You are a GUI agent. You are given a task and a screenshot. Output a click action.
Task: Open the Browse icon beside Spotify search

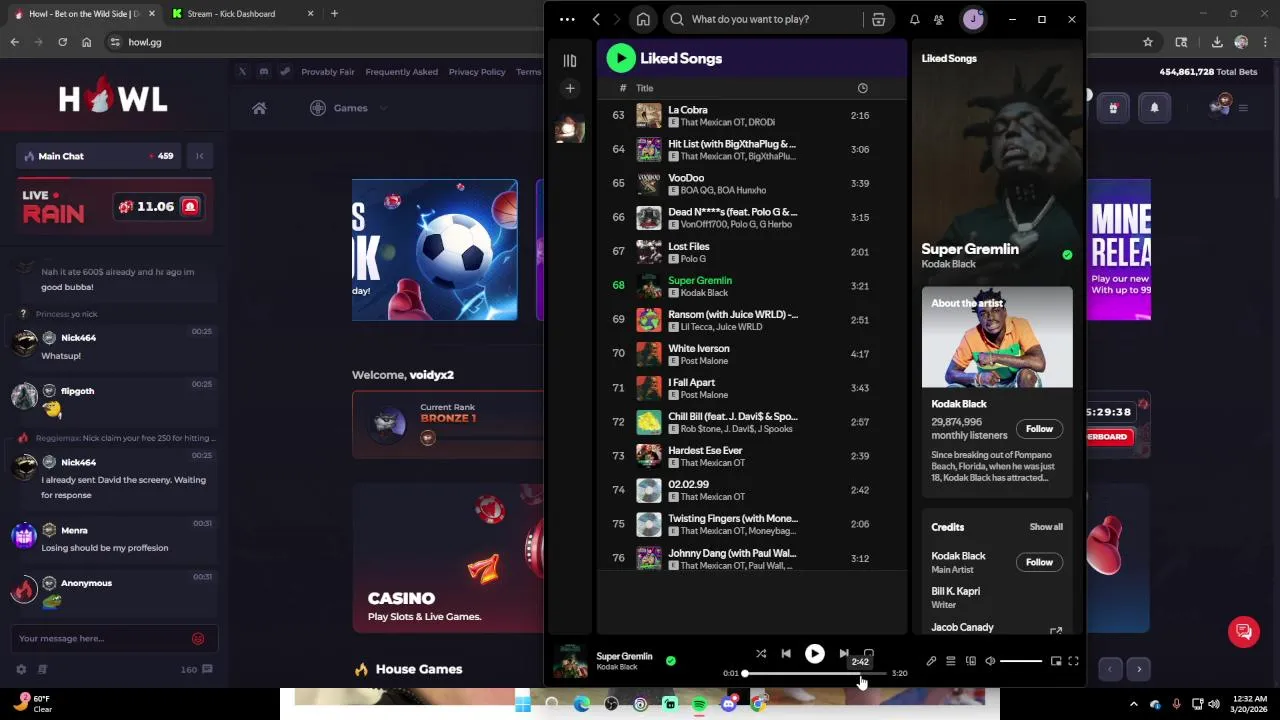[x=878, y=19]
